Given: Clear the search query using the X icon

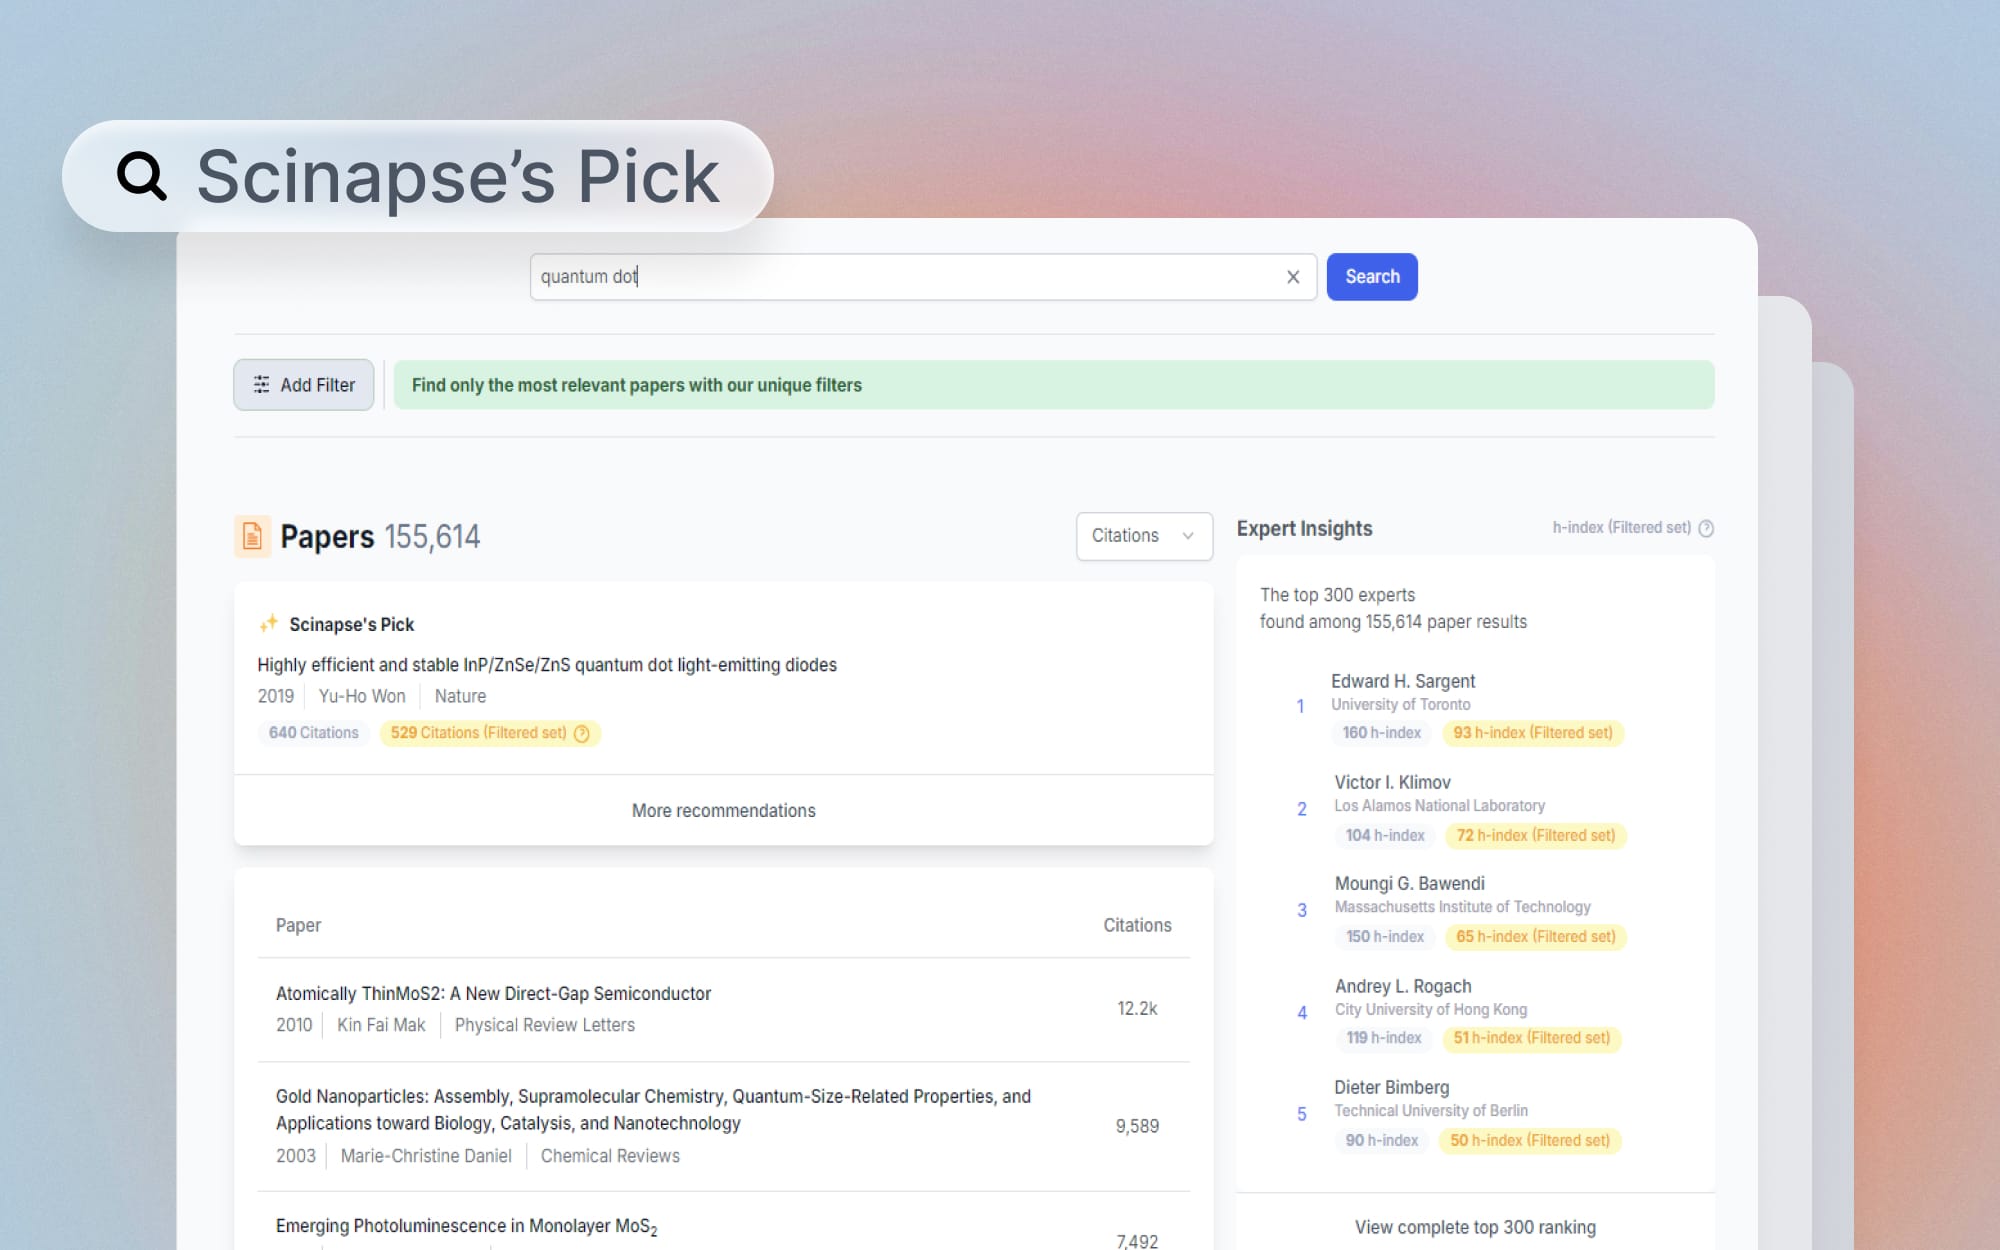Looking at the screenshot, I should 1293,277.
